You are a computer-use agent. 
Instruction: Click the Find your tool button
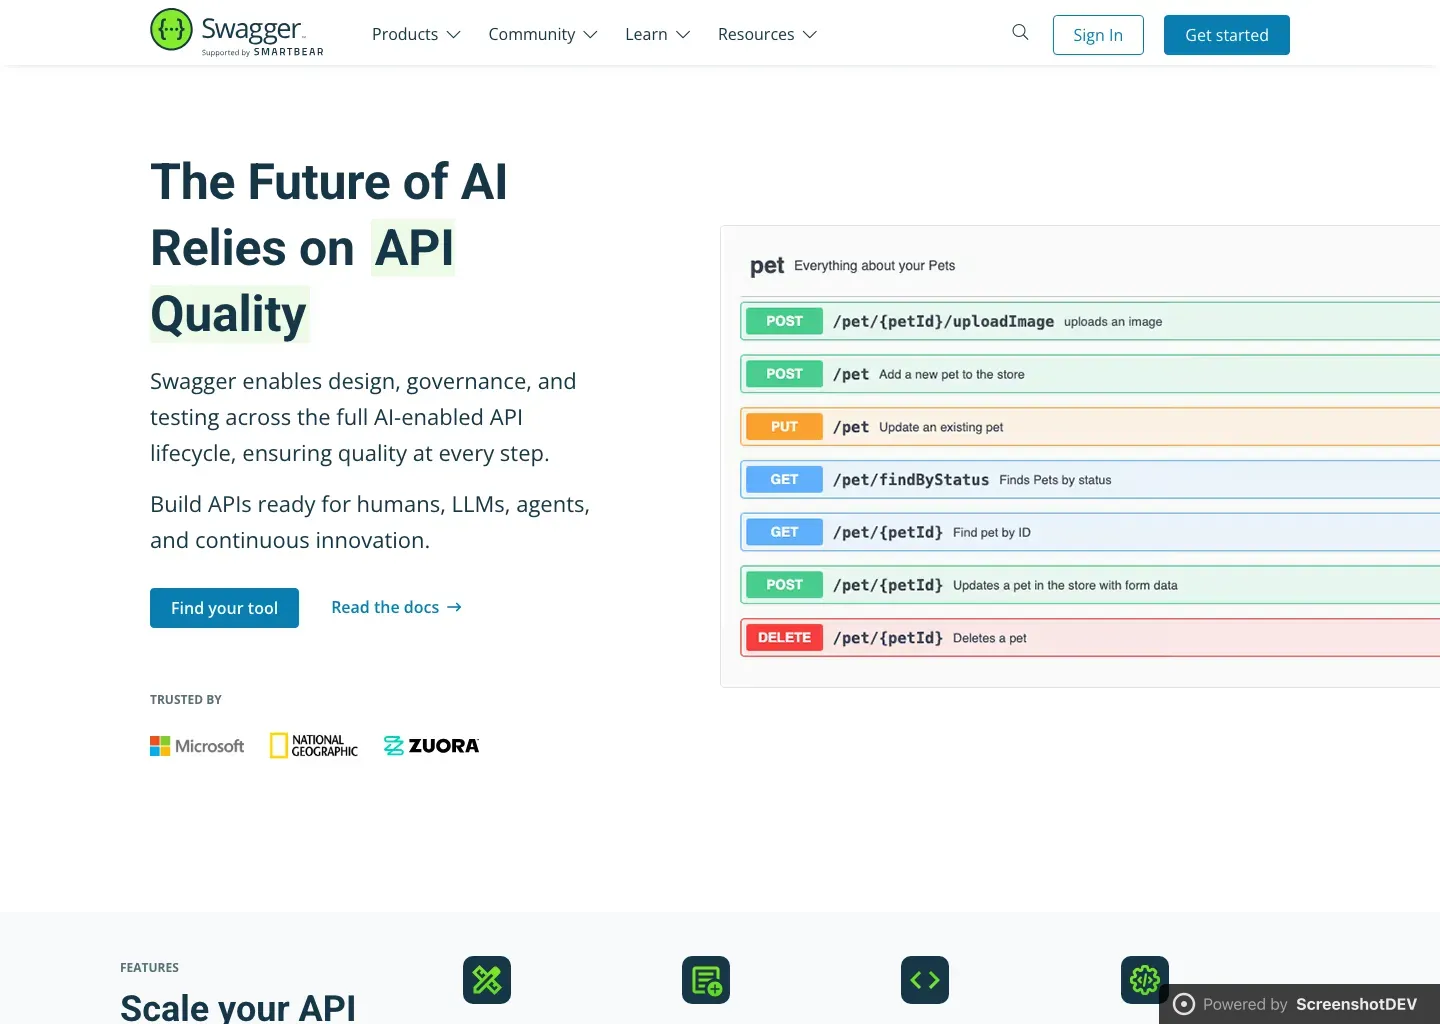click(x=224, y=608)
